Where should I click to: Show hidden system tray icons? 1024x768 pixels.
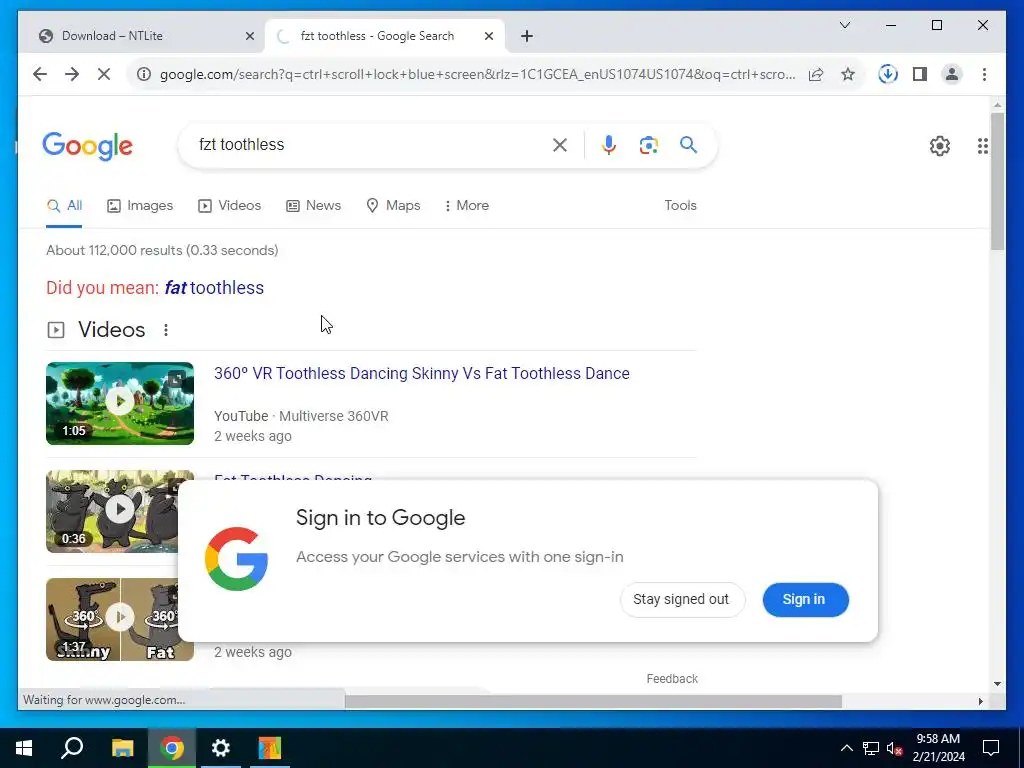[x=846, y=748]
